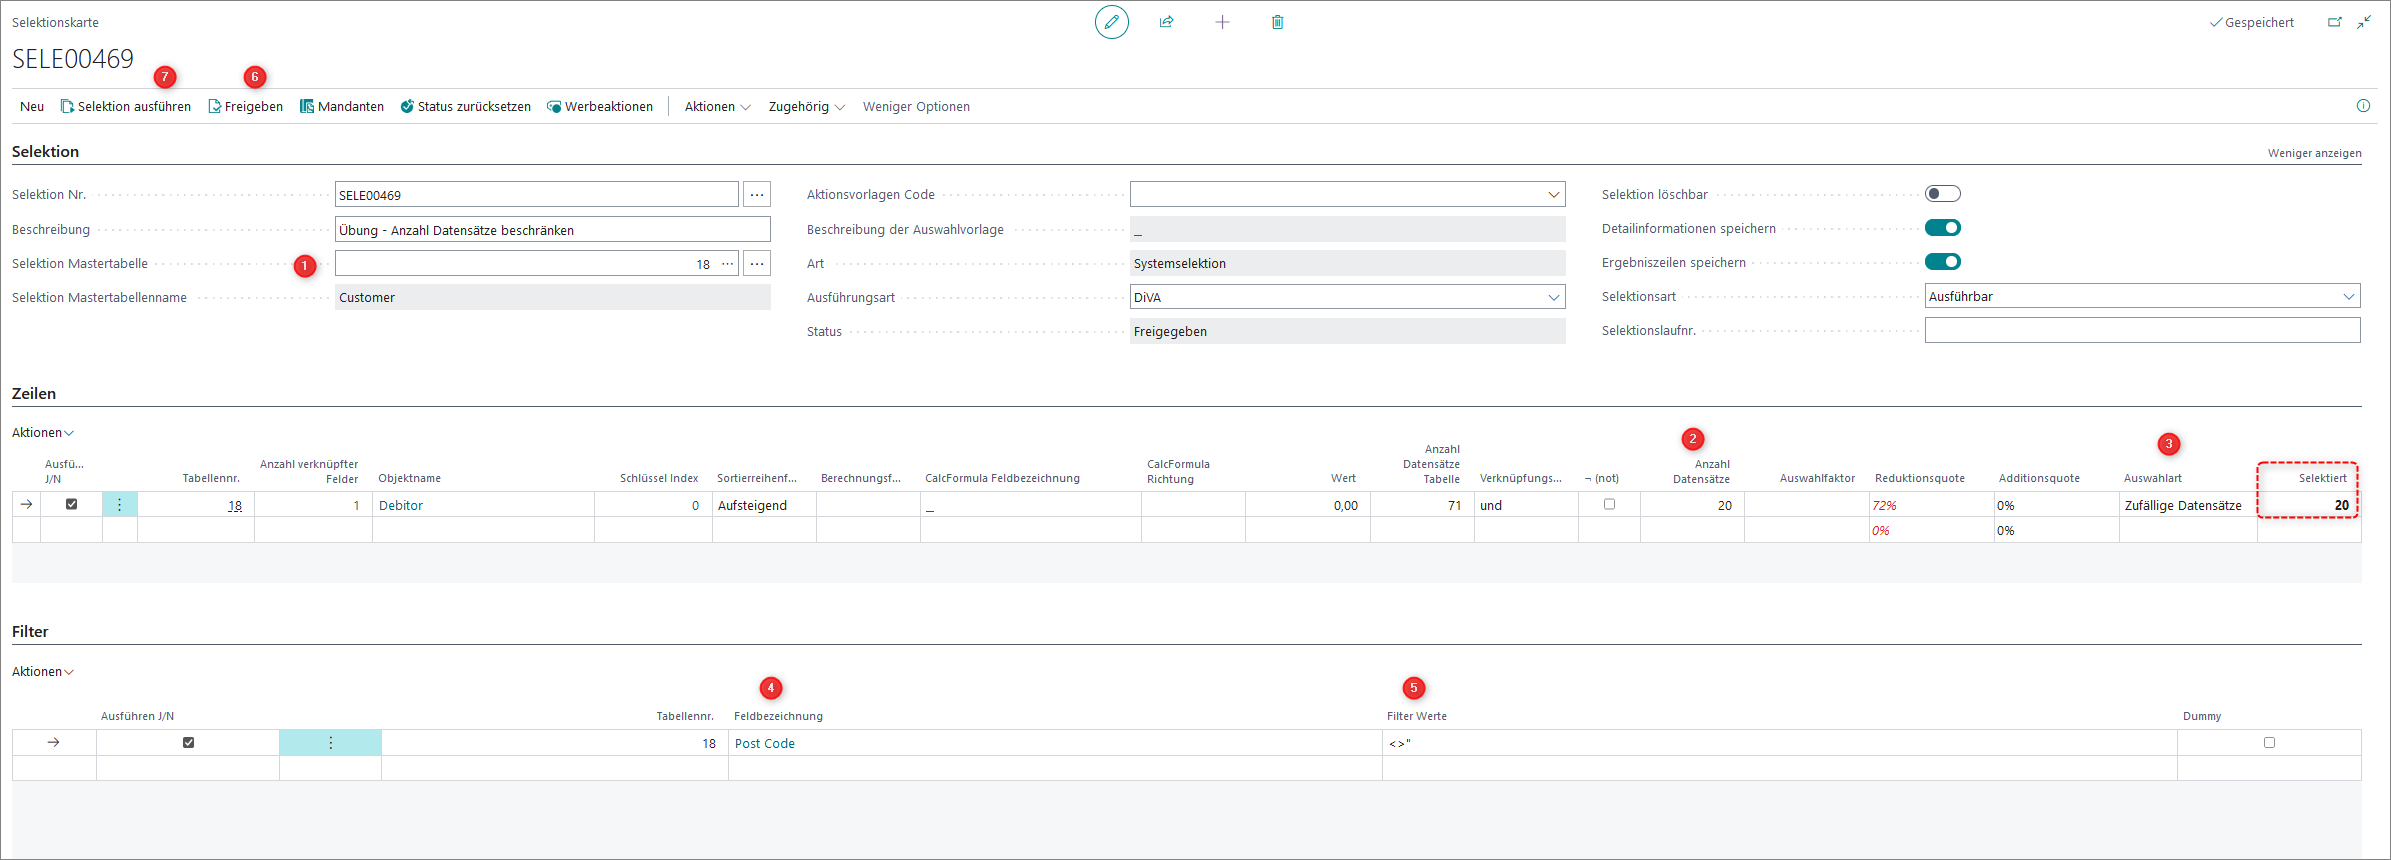This screenshot has width=2391, height=860.
Task: Click the Beschreibung input field
Action: (x=552, y=229)
